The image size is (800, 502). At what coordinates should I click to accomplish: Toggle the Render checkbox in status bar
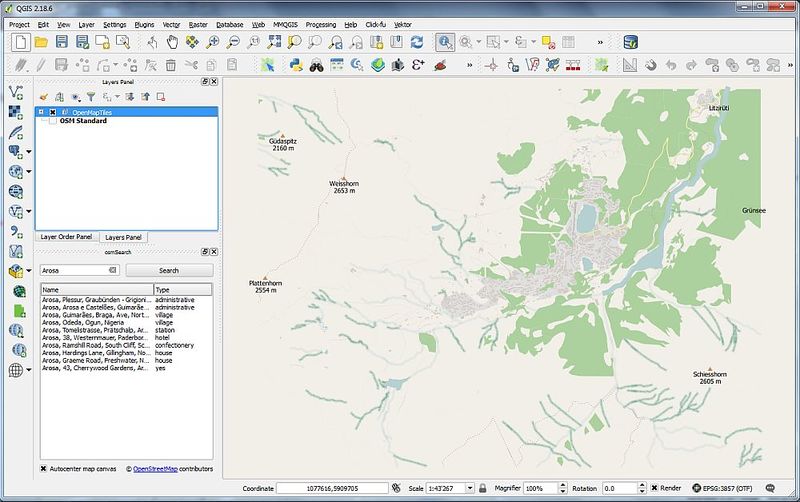click(x=654, y=488)
